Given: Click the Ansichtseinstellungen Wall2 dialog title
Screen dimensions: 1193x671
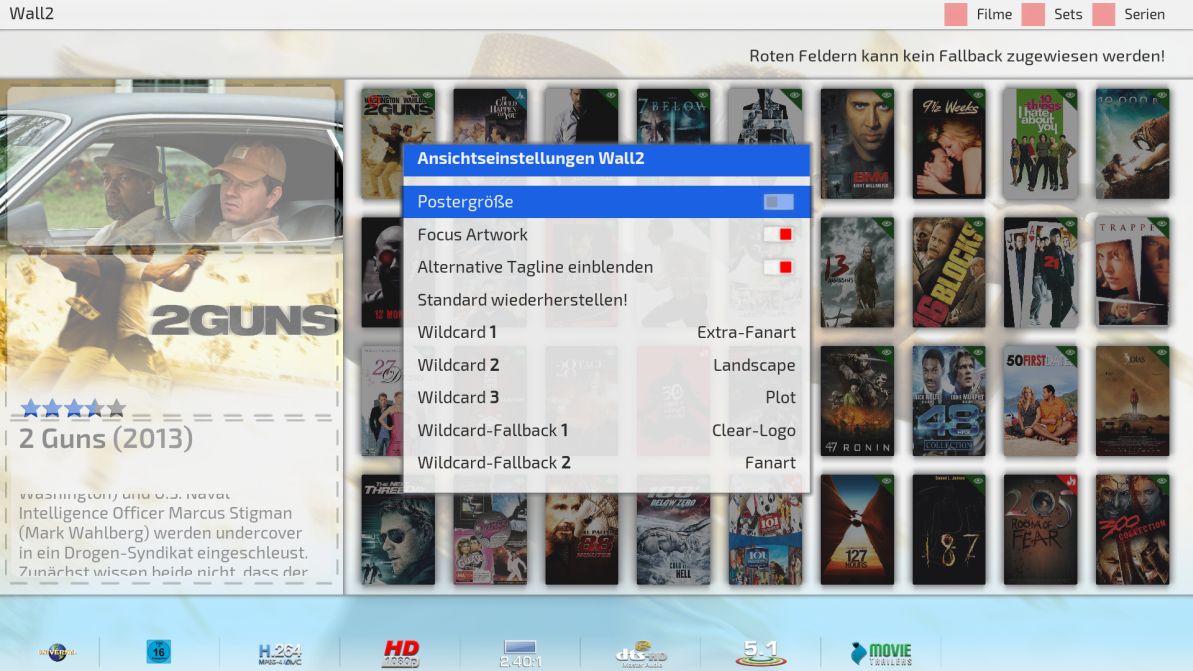Looking at the screenshot, I should pos(530,158).
